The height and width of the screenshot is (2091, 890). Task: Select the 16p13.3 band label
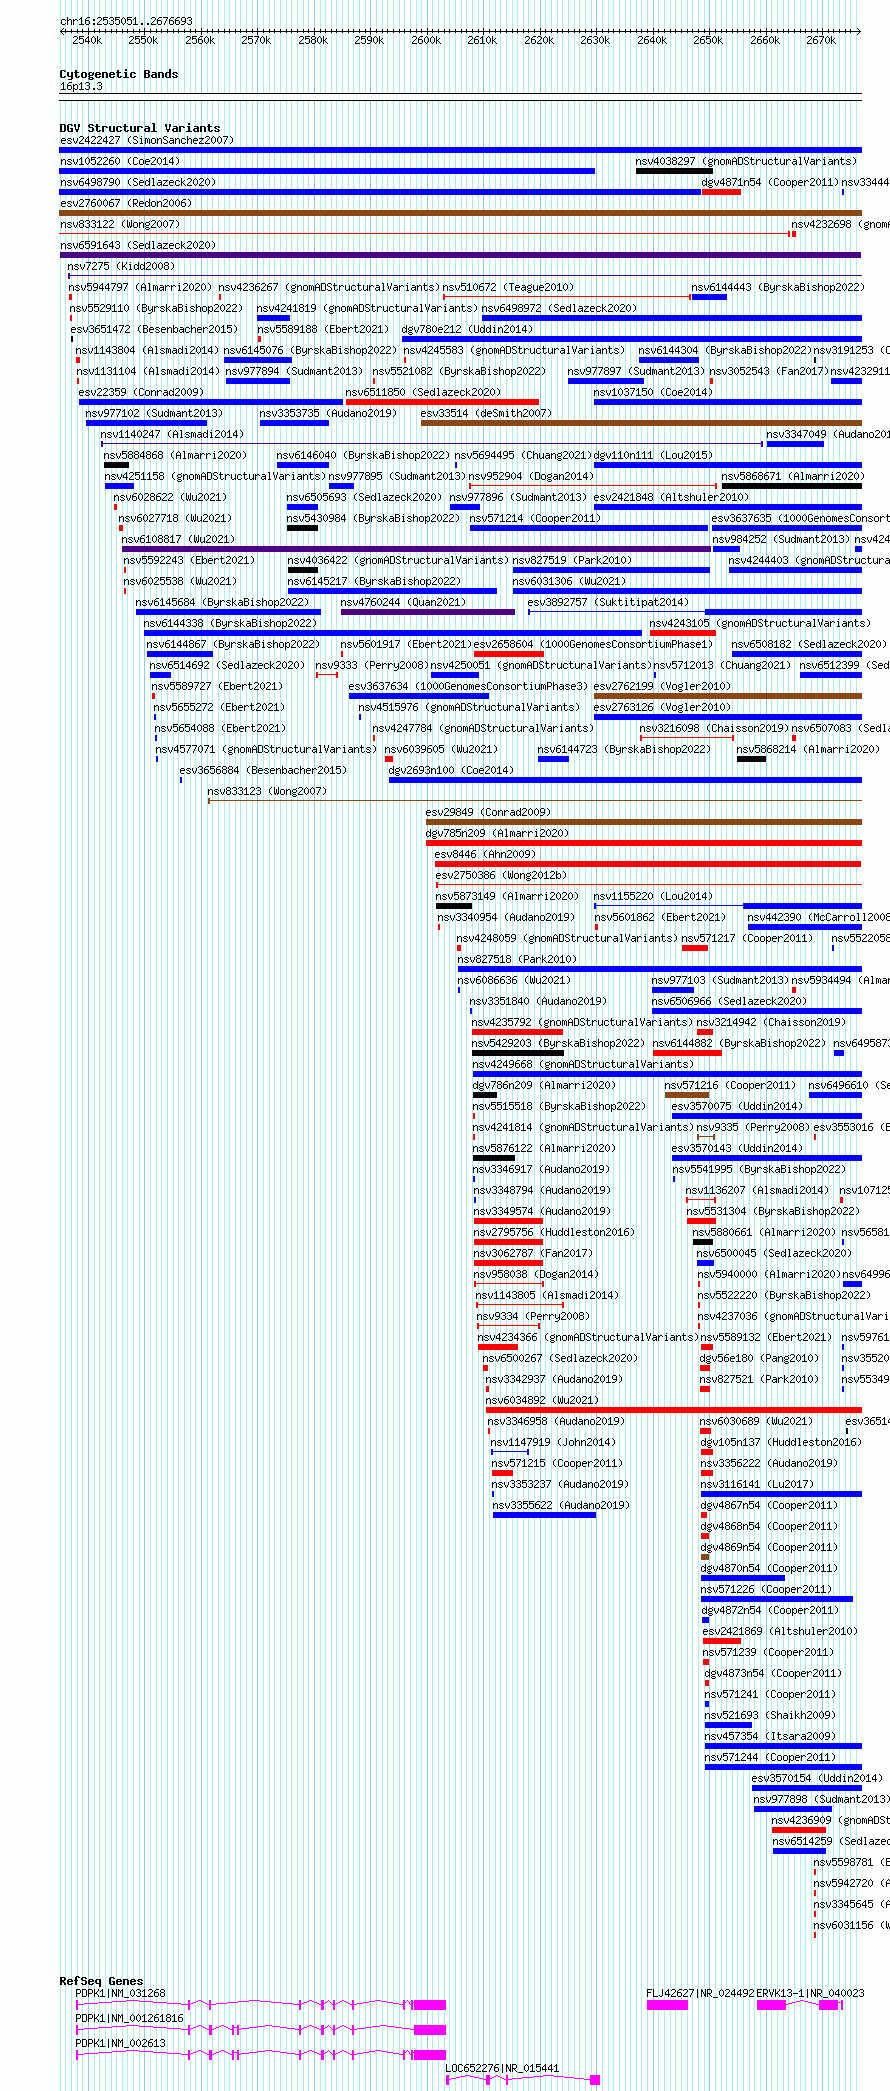pos(81,86)
